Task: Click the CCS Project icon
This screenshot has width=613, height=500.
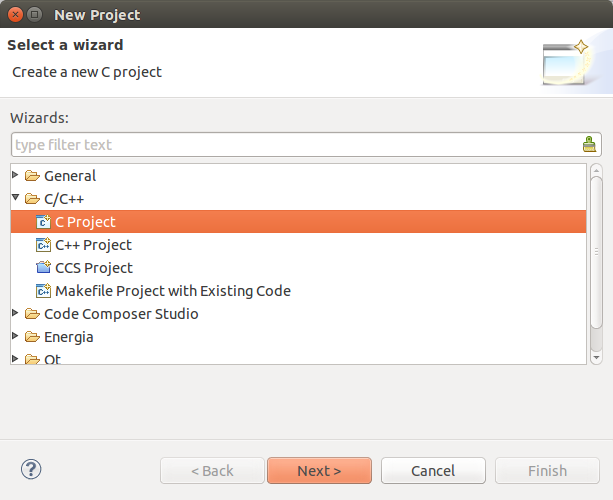Action: click(43, 268)
